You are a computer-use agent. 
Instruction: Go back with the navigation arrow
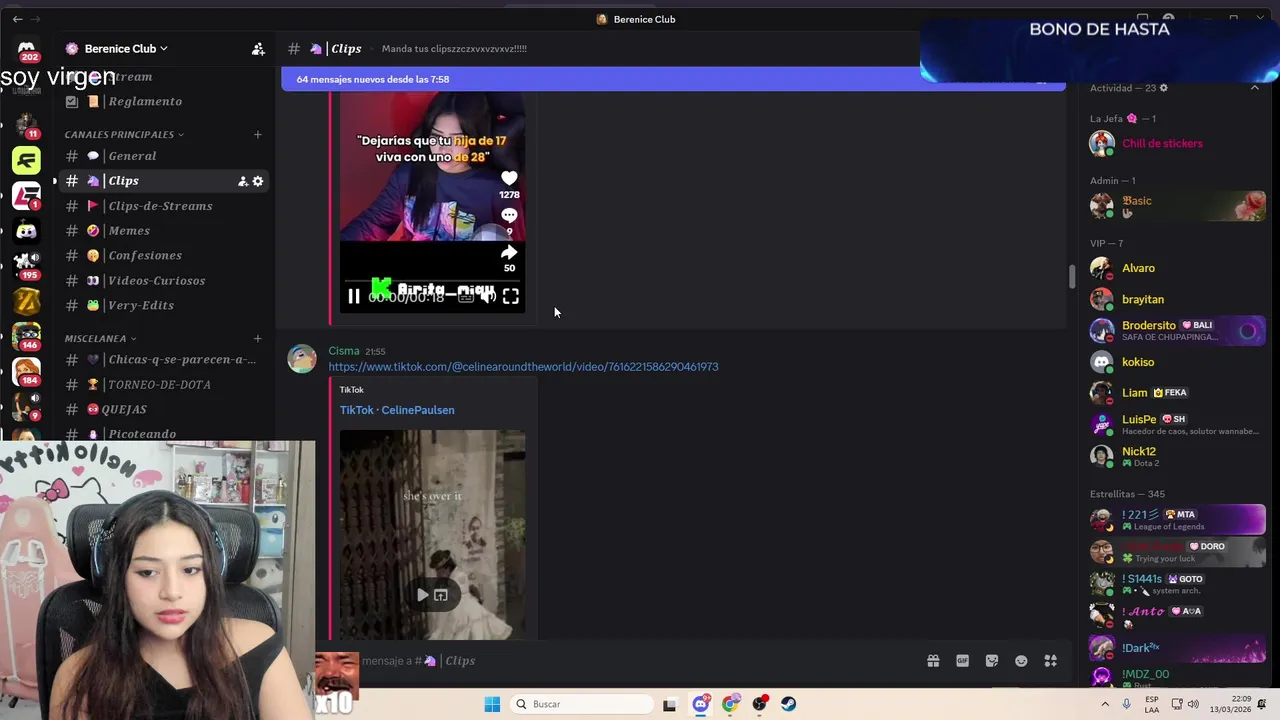coord(17,19)
